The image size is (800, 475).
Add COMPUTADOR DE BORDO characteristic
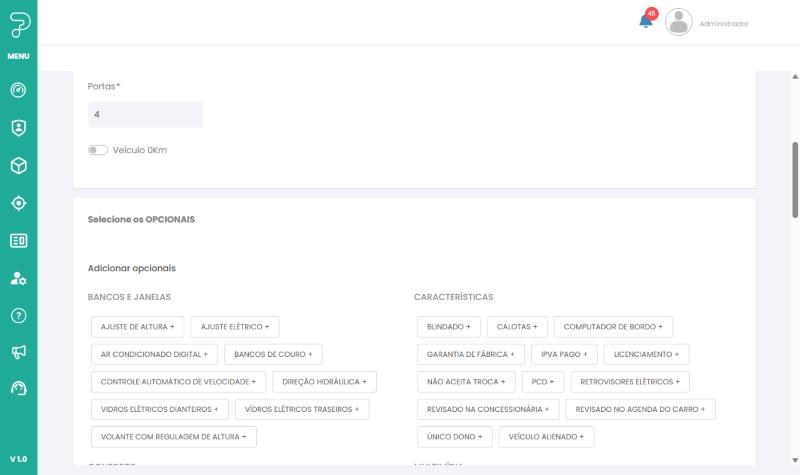pos(613,327)
